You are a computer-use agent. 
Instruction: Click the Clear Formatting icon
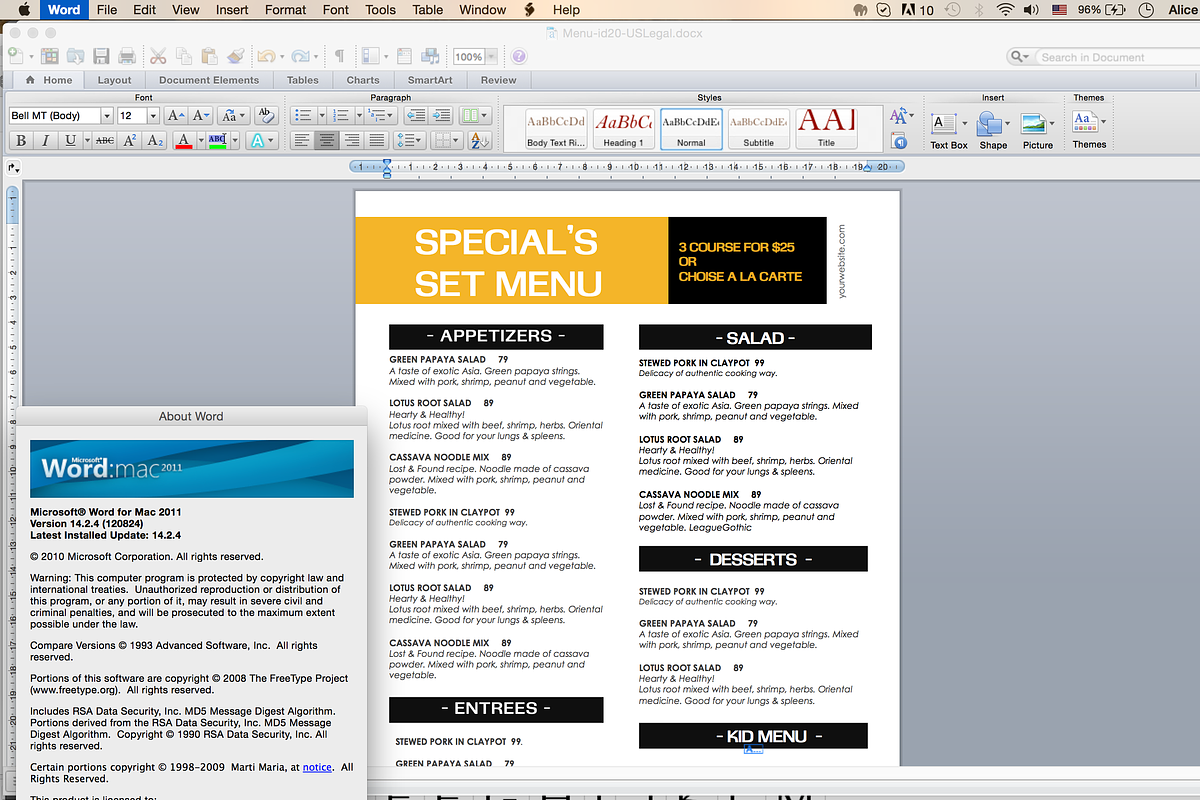(x=265, y=116)
